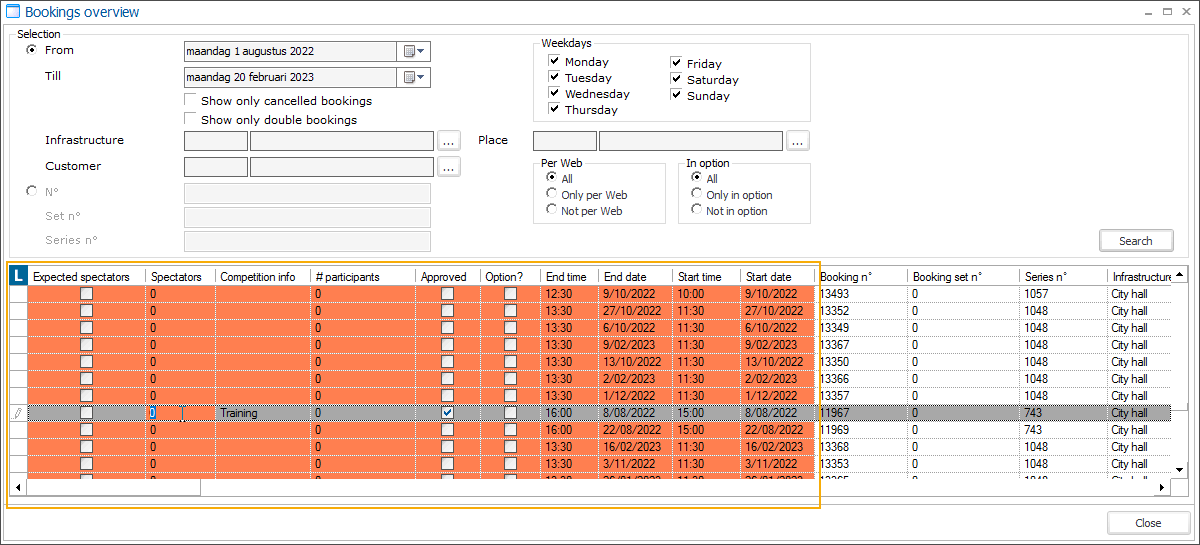Toggle Expected spectators checkbox on booking 13349 row
Viewport: 1200px width, 545px height.
click(x=87, y=328)
